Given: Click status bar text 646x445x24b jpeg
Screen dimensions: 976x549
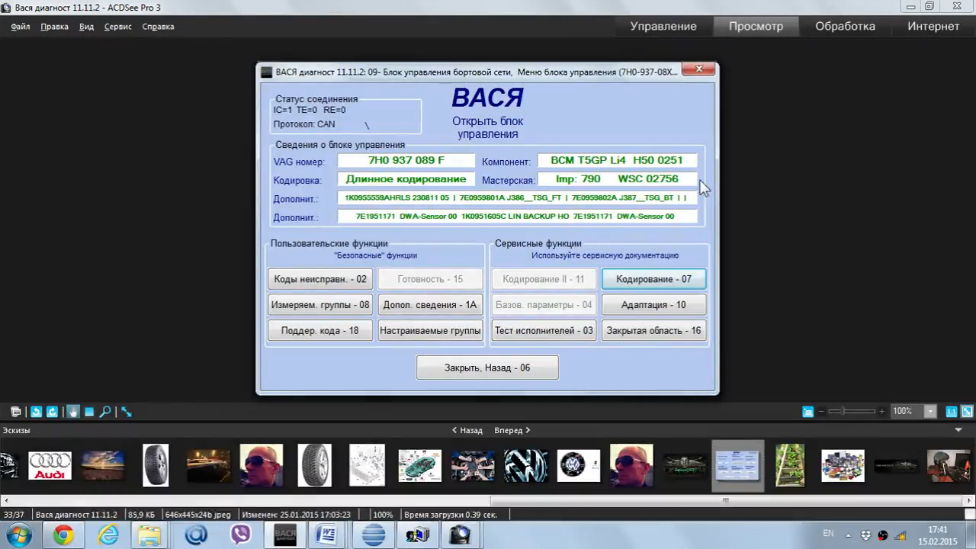Looking at the screenshot, I should 197,515.
